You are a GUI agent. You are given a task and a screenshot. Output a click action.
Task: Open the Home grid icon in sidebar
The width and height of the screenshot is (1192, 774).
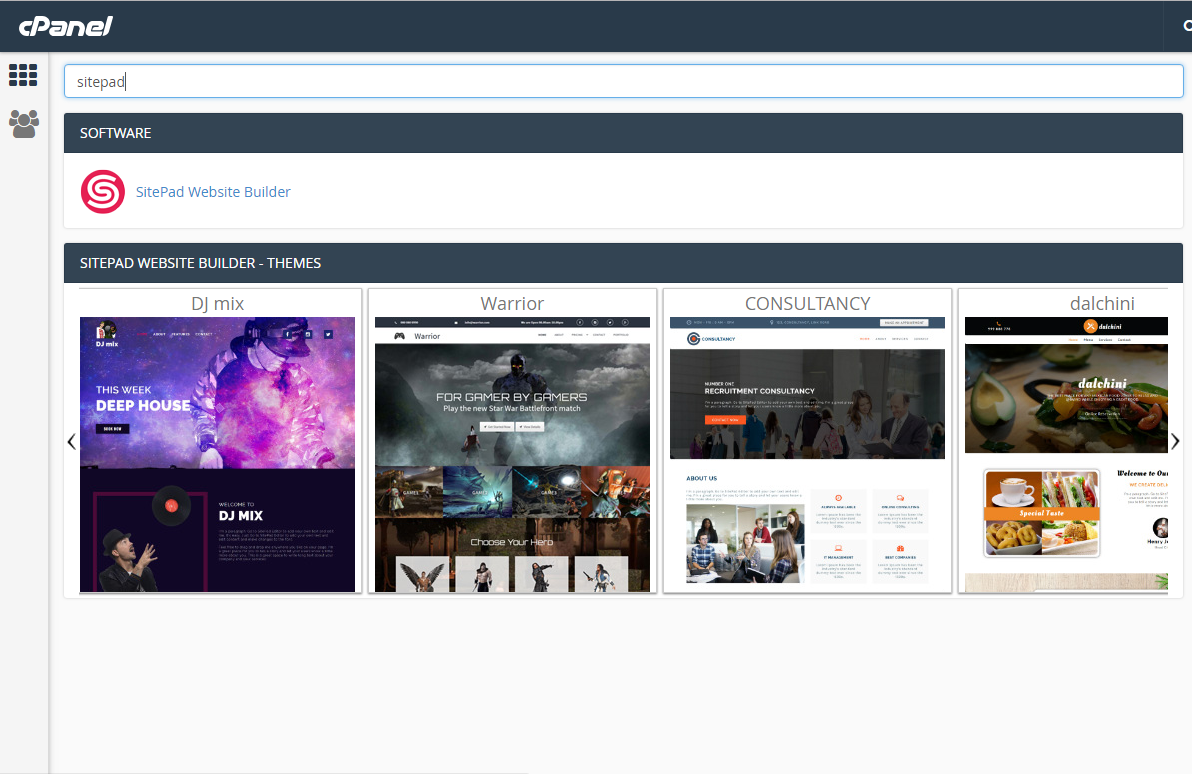pyautogui.click(x=23, y=75)
